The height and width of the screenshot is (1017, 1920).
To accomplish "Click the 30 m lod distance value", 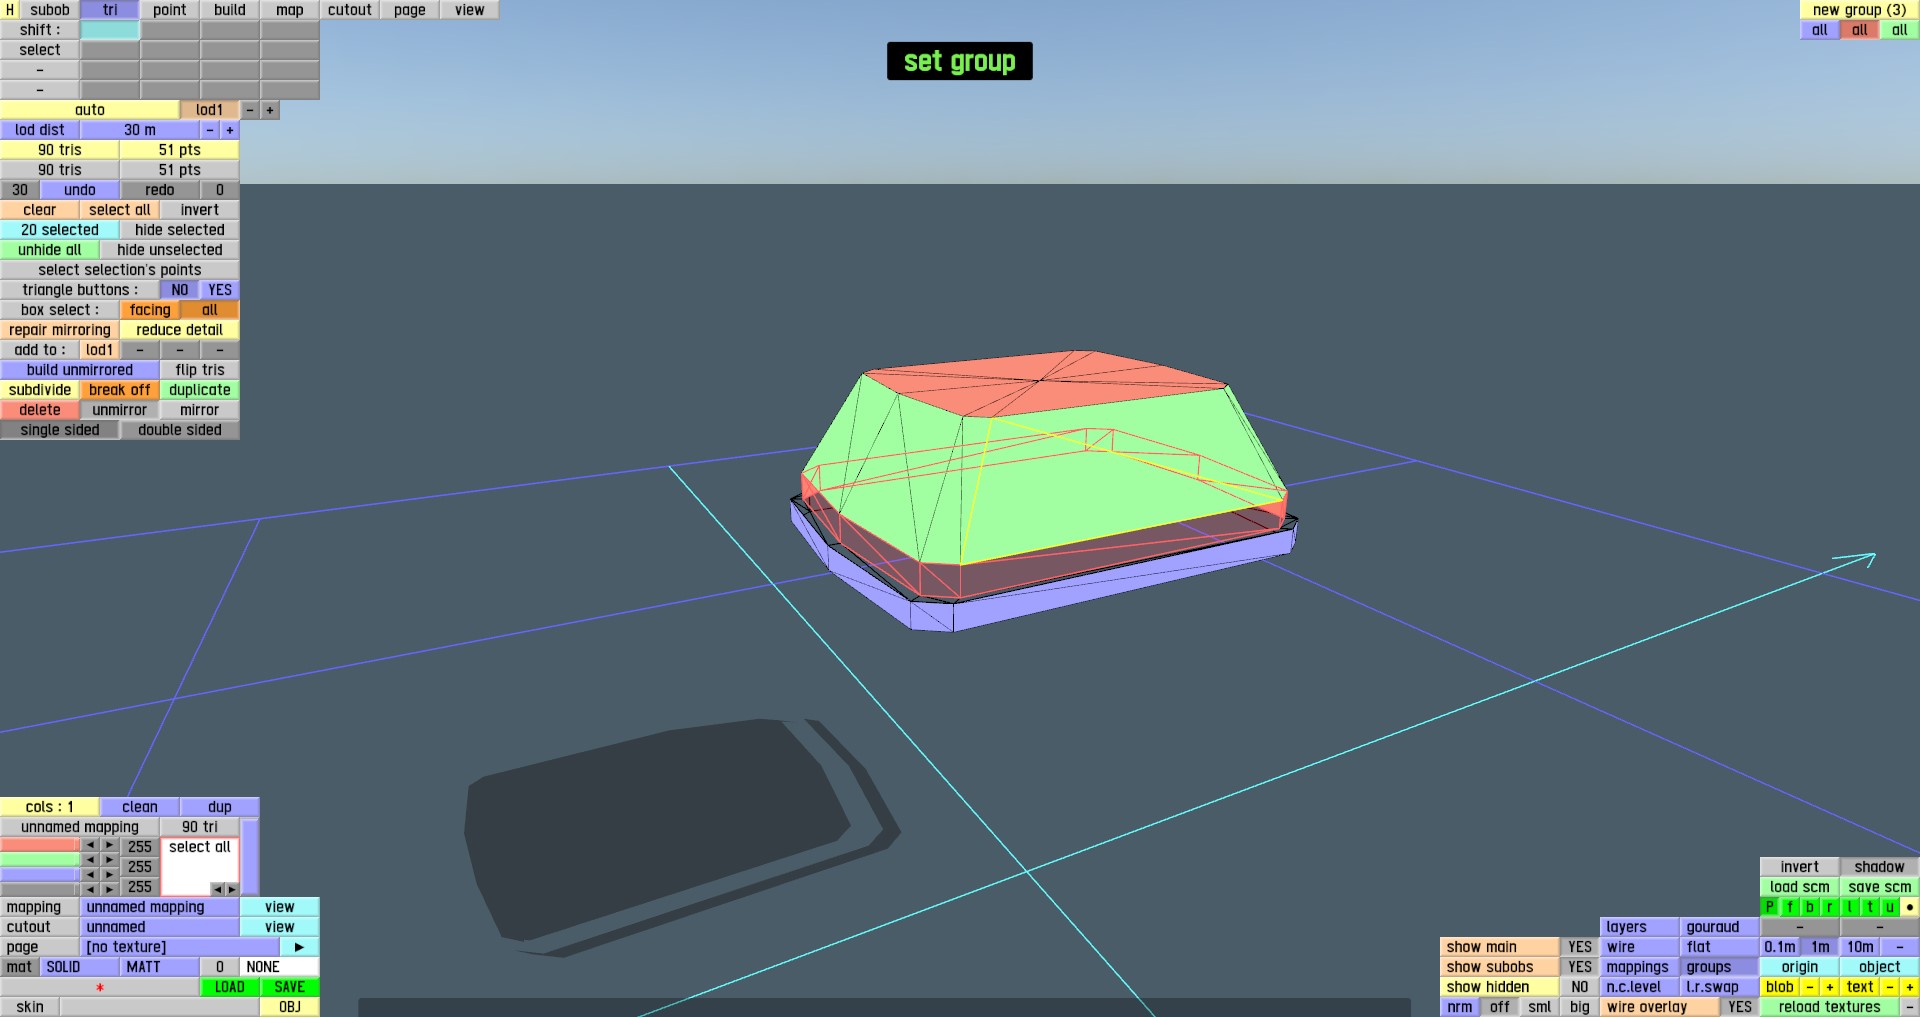I will point(140,130).
